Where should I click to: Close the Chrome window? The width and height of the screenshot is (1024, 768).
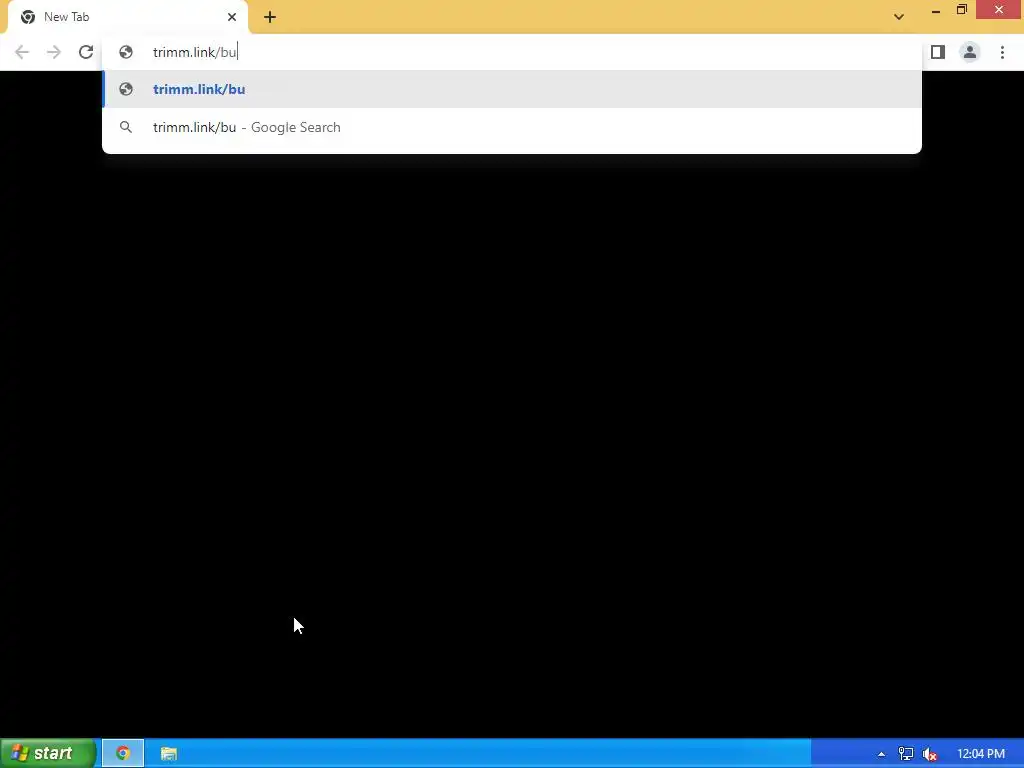pyautogui.click(x=999, y=10)
